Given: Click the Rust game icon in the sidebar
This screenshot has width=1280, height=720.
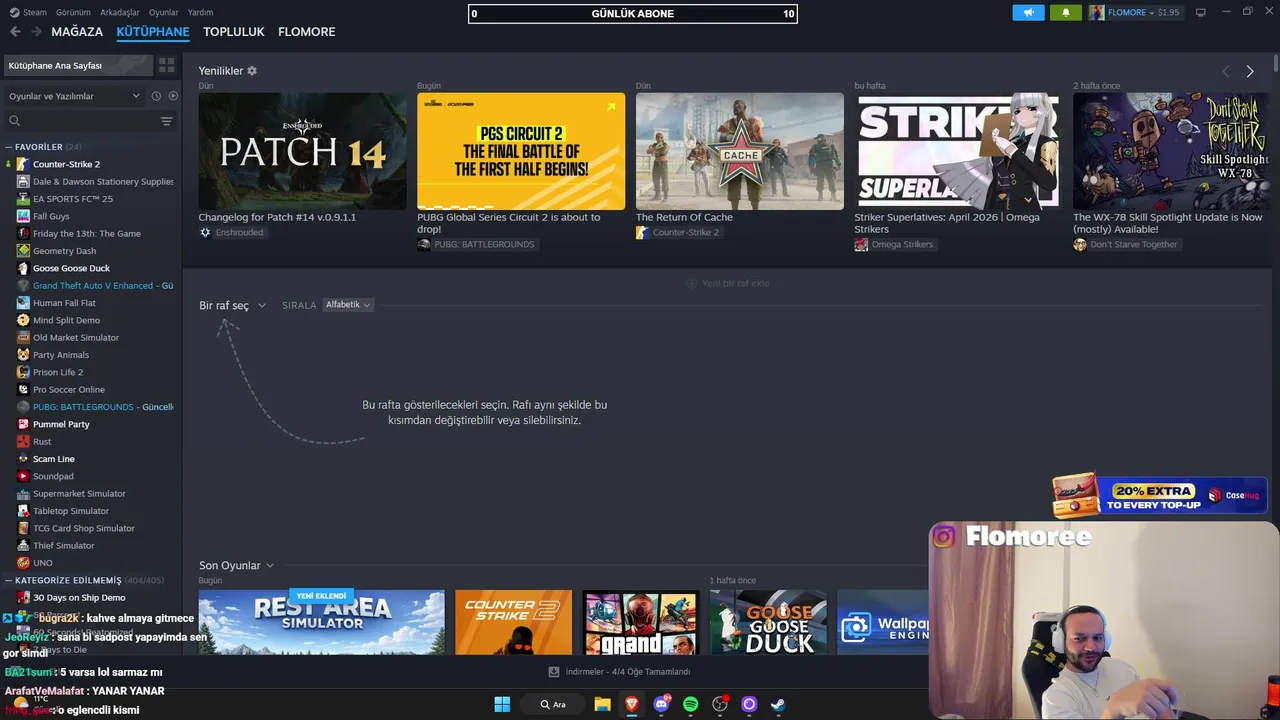Looking at the screenshot, I should pyautogui.click(x=23, y=441).
